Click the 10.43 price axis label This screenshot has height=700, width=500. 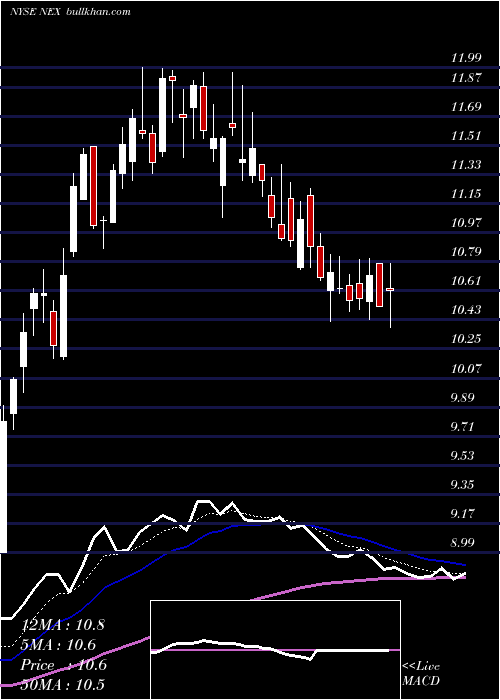click(466, 310)
